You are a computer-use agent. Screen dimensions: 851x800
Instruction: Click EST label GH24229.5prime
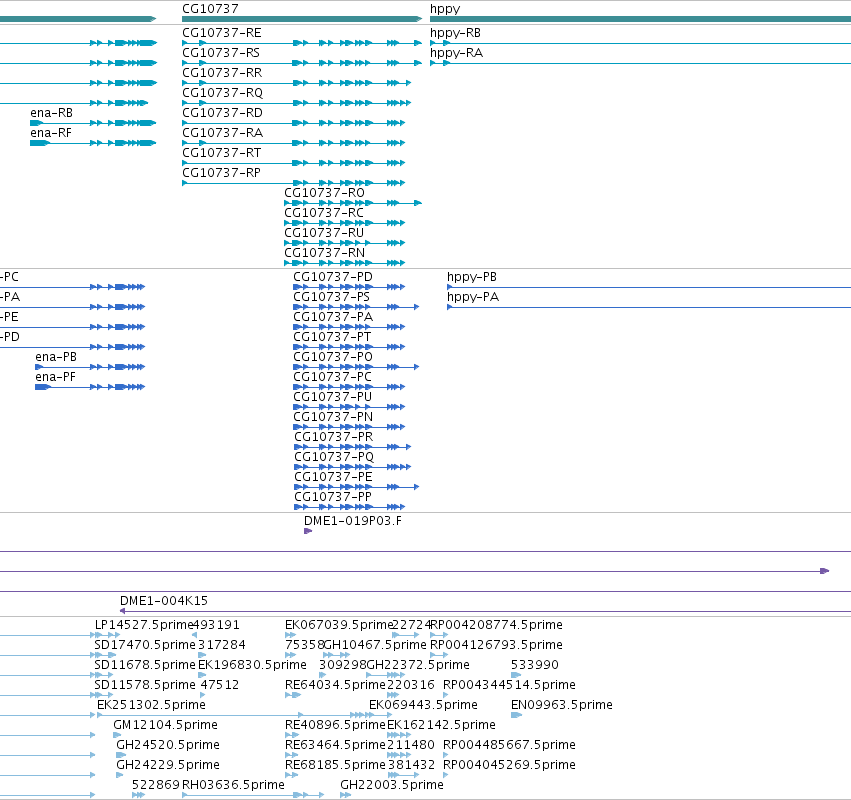168,765
